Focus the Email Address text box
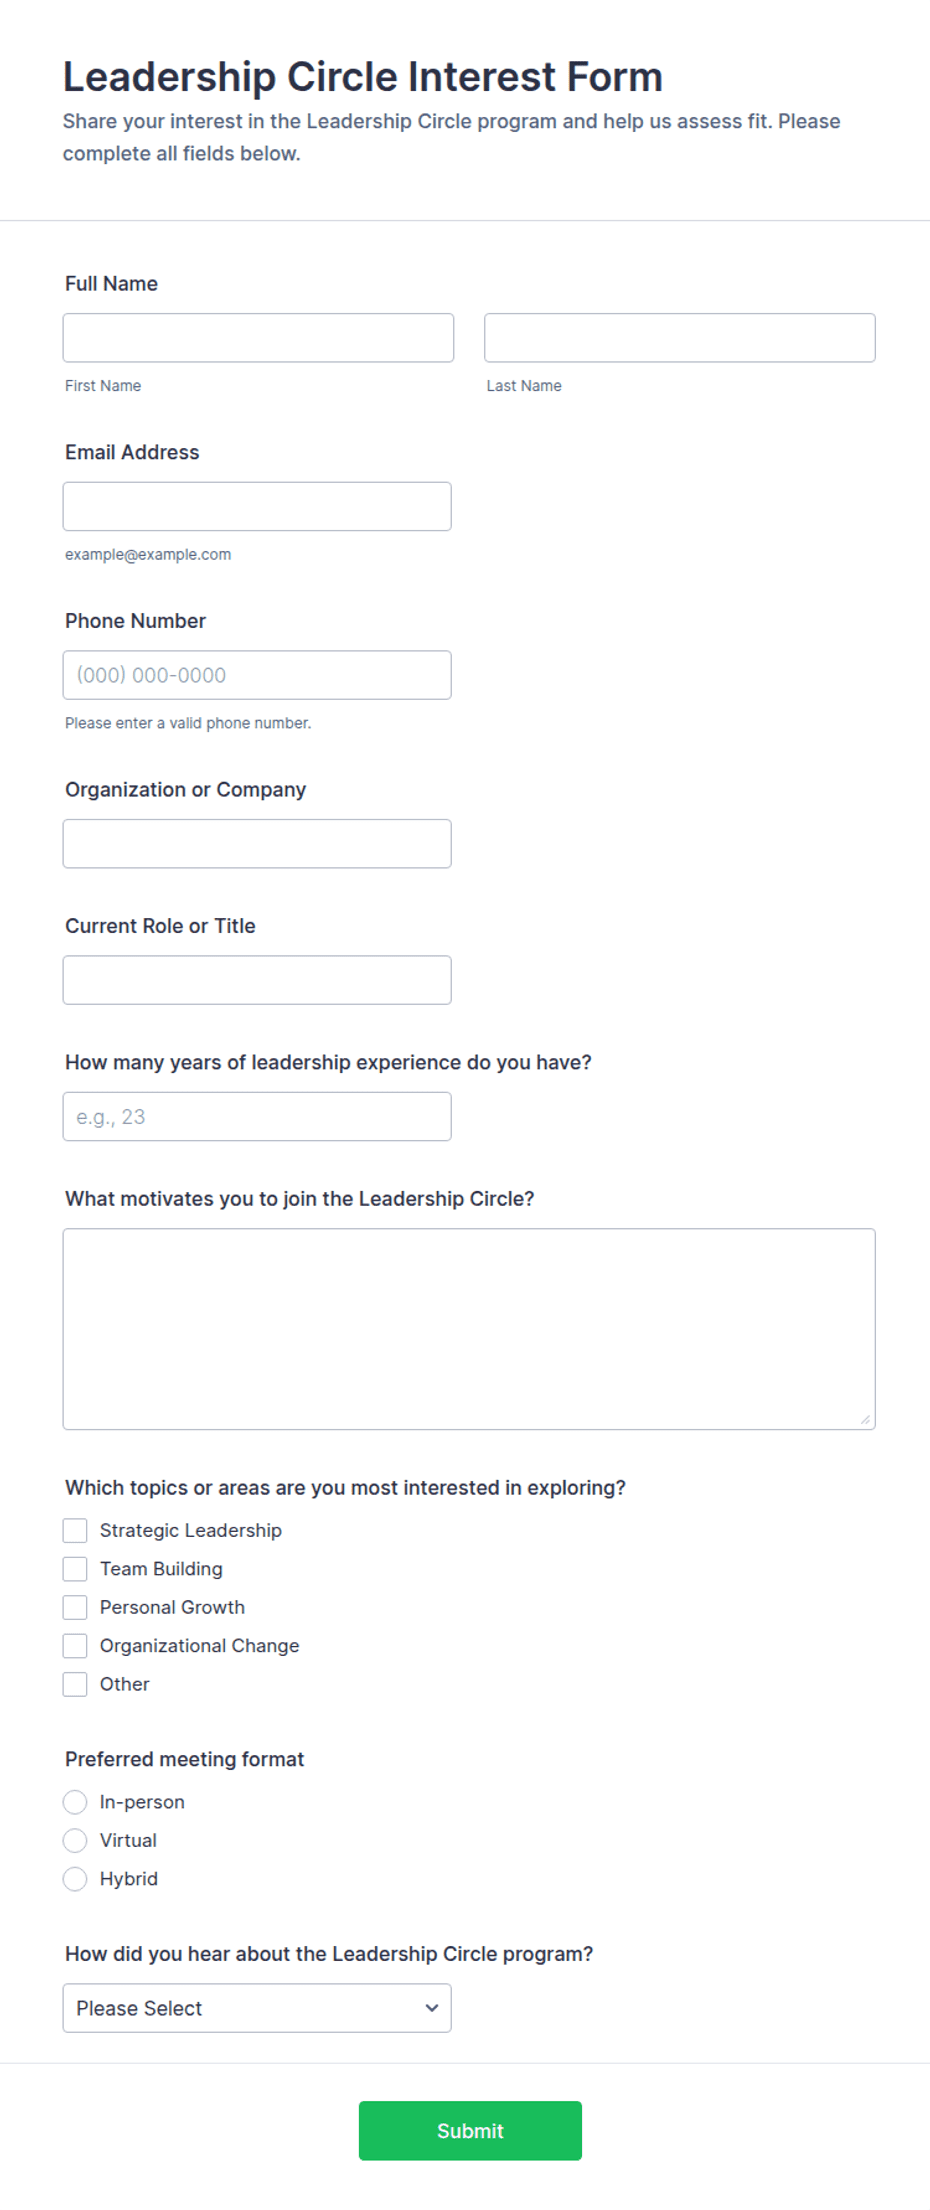 (x=257, y=507)
